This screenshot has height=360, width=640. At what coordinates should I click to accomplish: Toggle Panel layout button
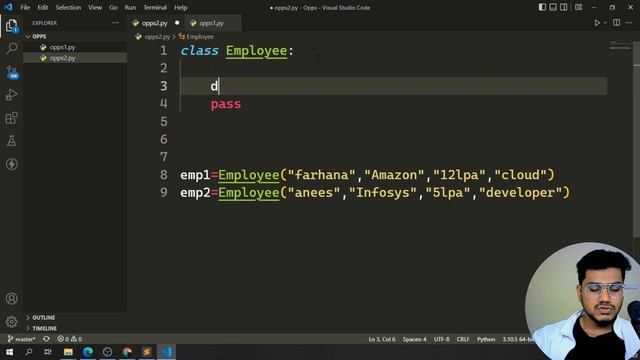point(553,7)
